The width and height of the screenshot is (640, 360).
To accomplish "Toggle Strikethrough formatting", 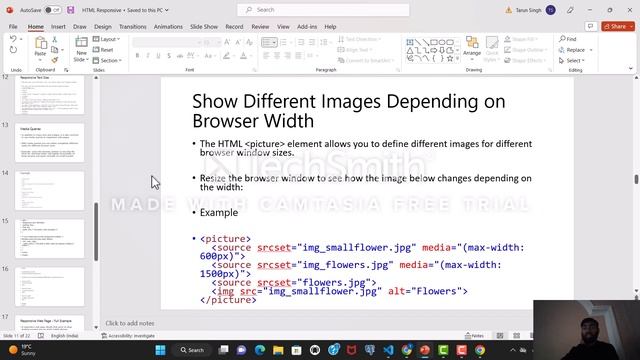I will 180,56.
